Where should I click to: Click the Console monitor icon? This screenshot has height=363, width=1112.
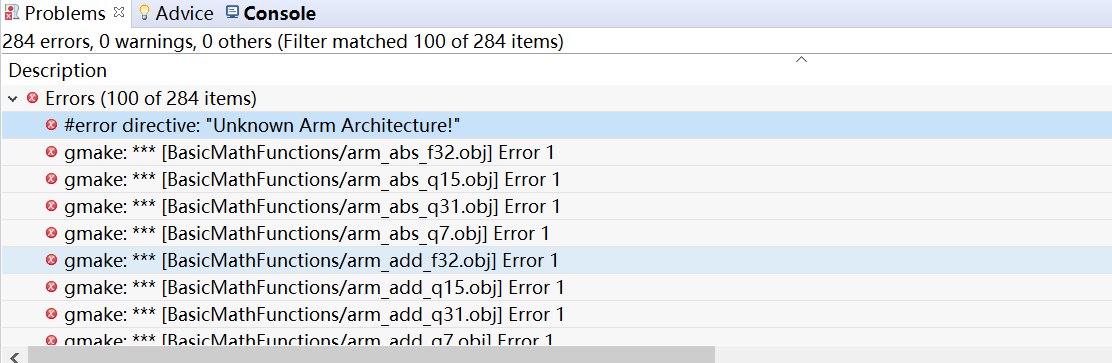[232, 13]
